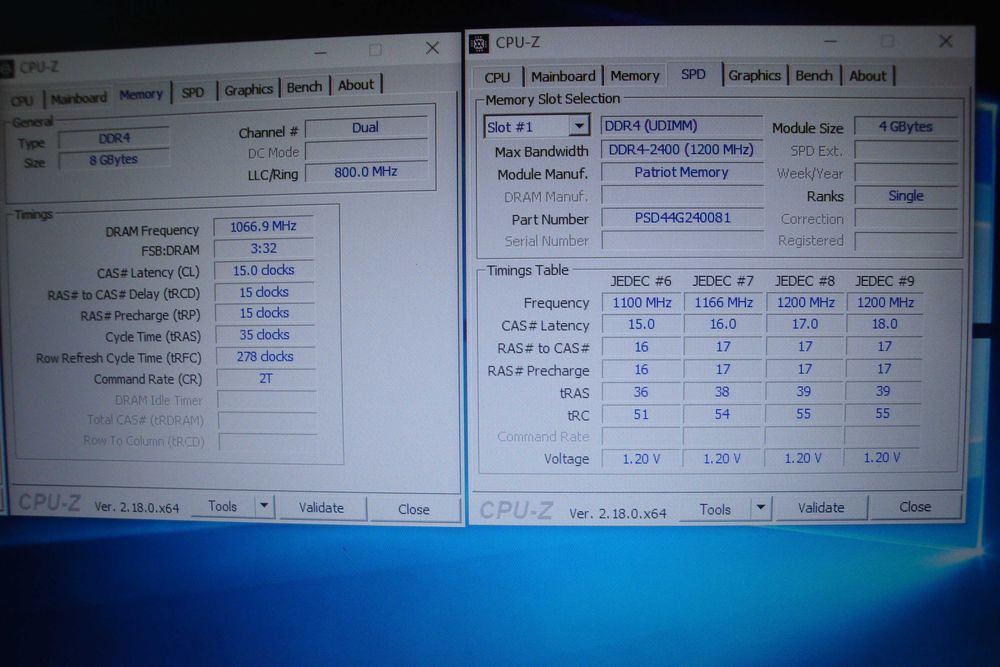Click JEDEC #9 CAS# Latency 18.0
This screenshot has height=667, width=1000.
(885, 324)
